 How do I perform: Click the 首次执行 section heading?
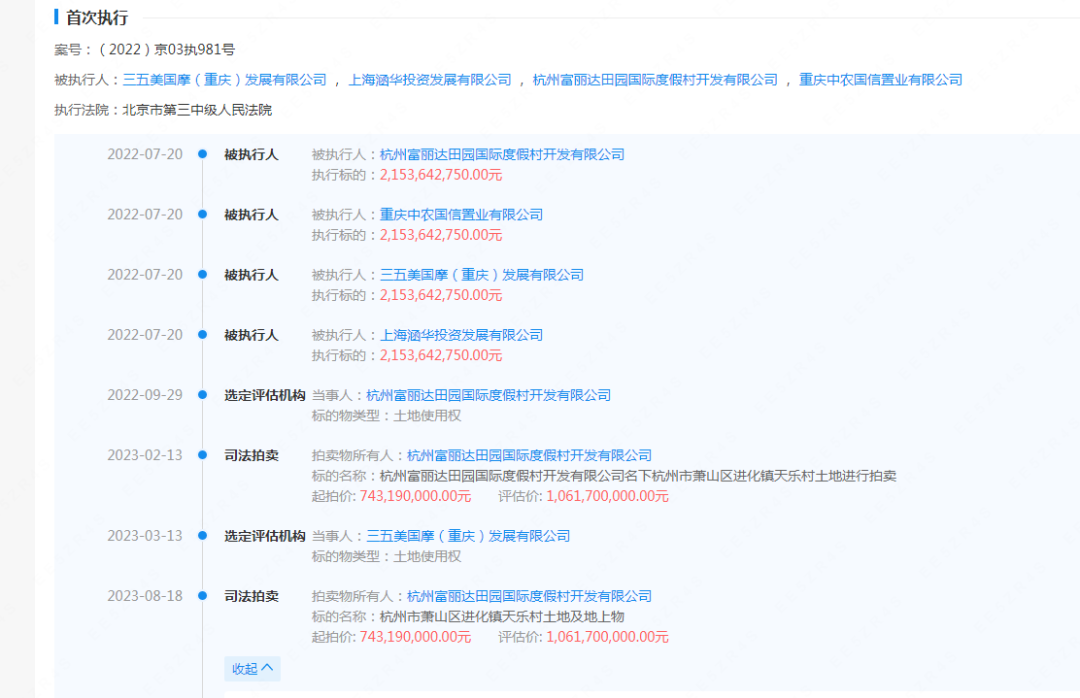[x=96, y=18]
